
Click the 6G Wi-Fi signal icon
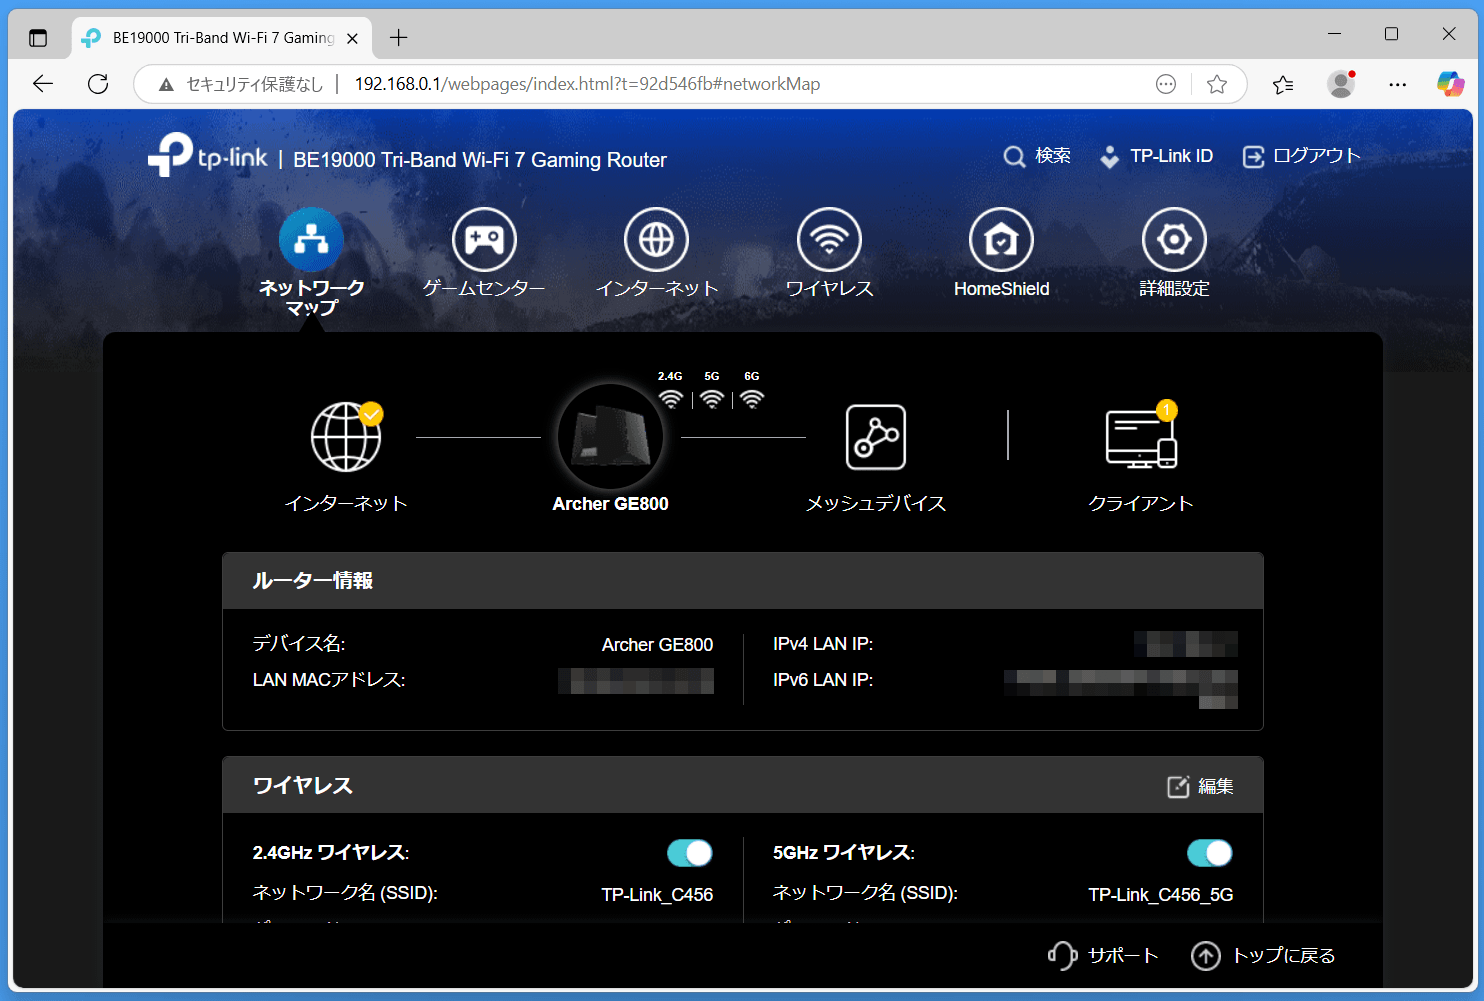752,399
